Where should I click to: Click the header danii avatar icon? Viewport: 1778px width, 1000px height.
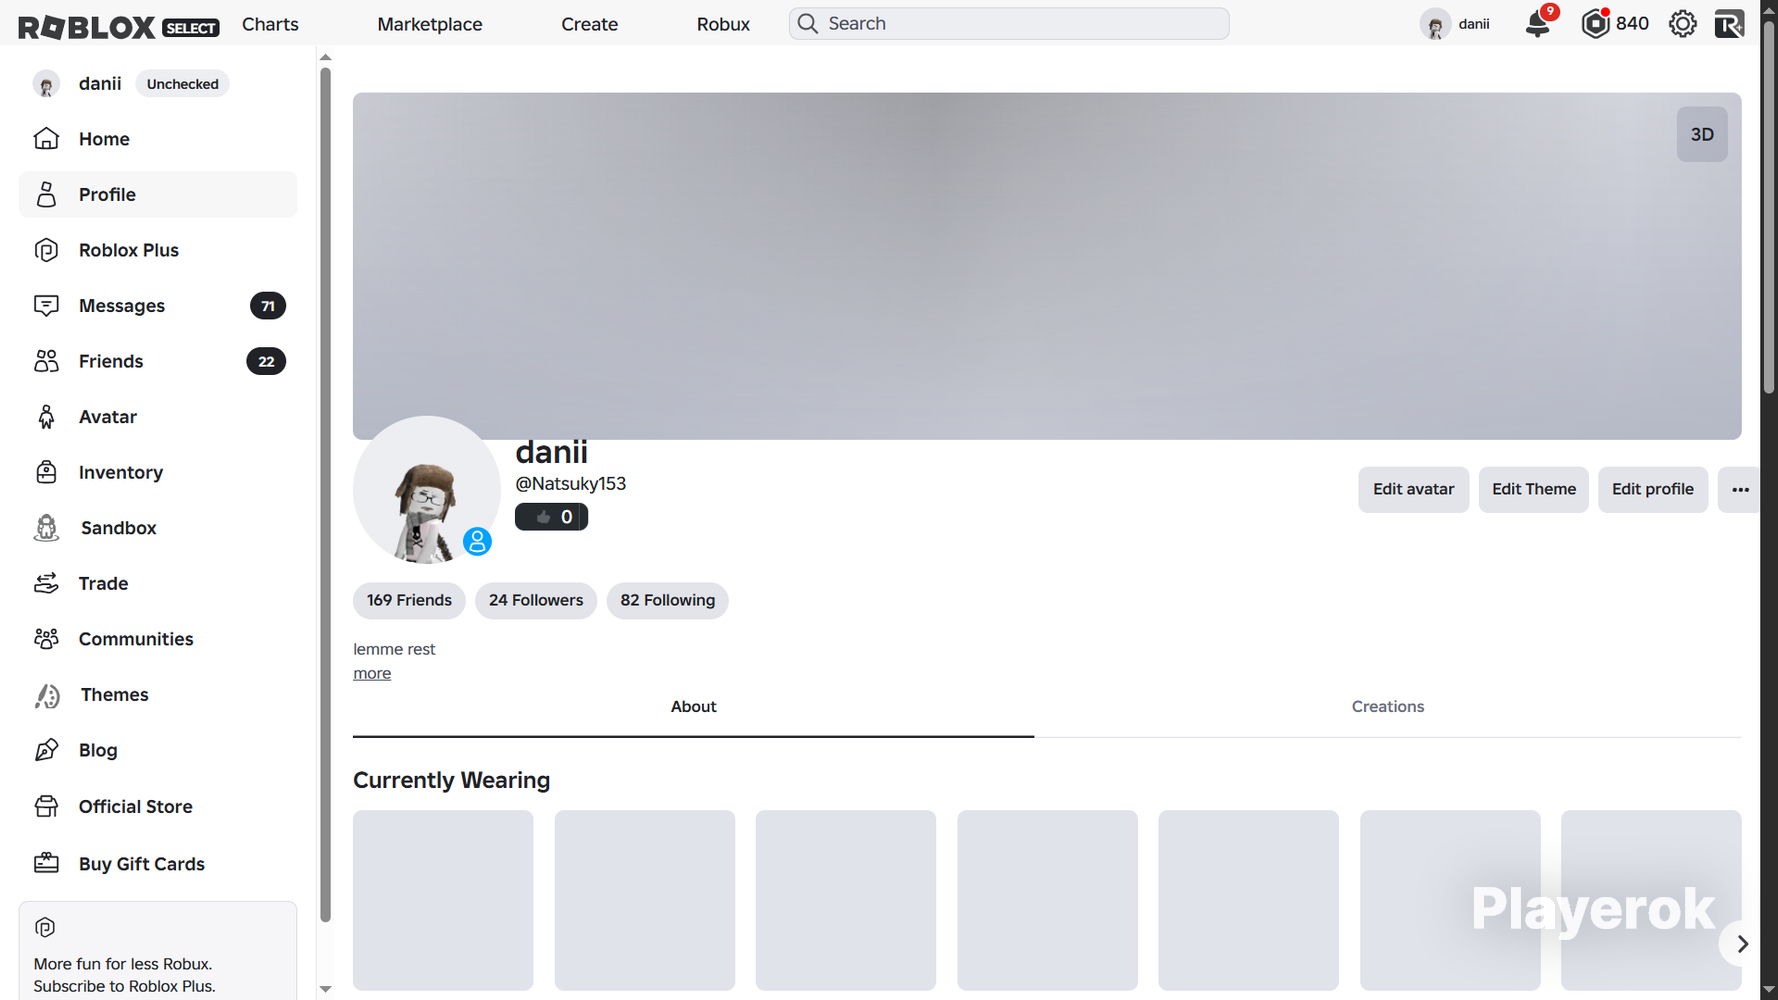click(1435, 24)
